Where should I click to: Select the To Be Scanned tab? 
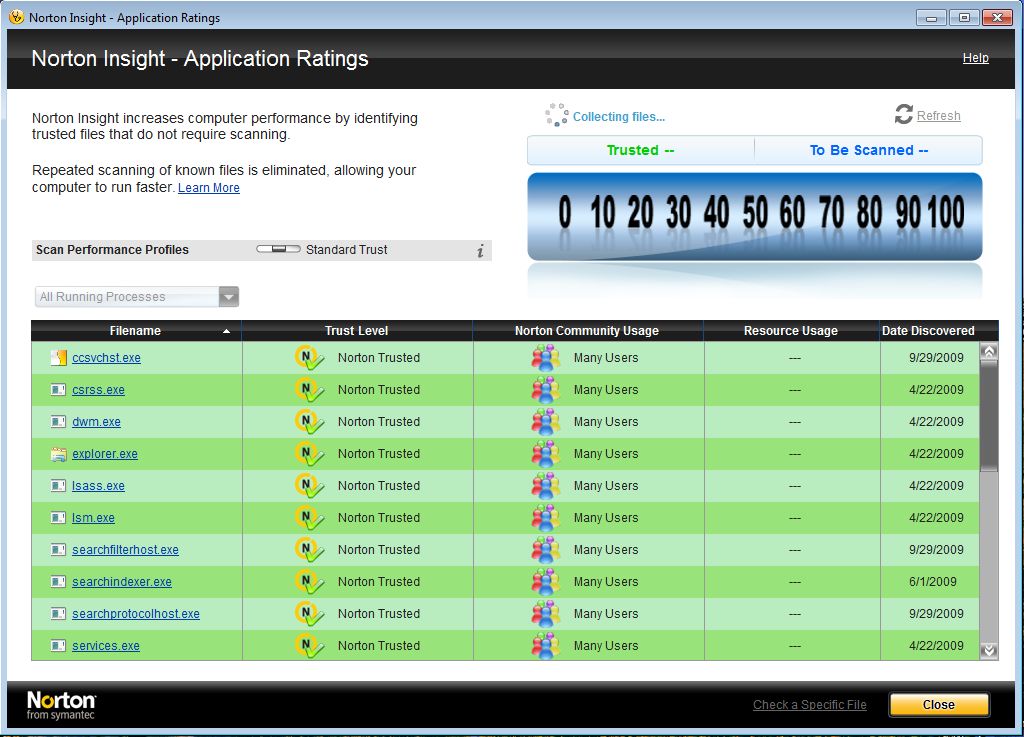869,150
